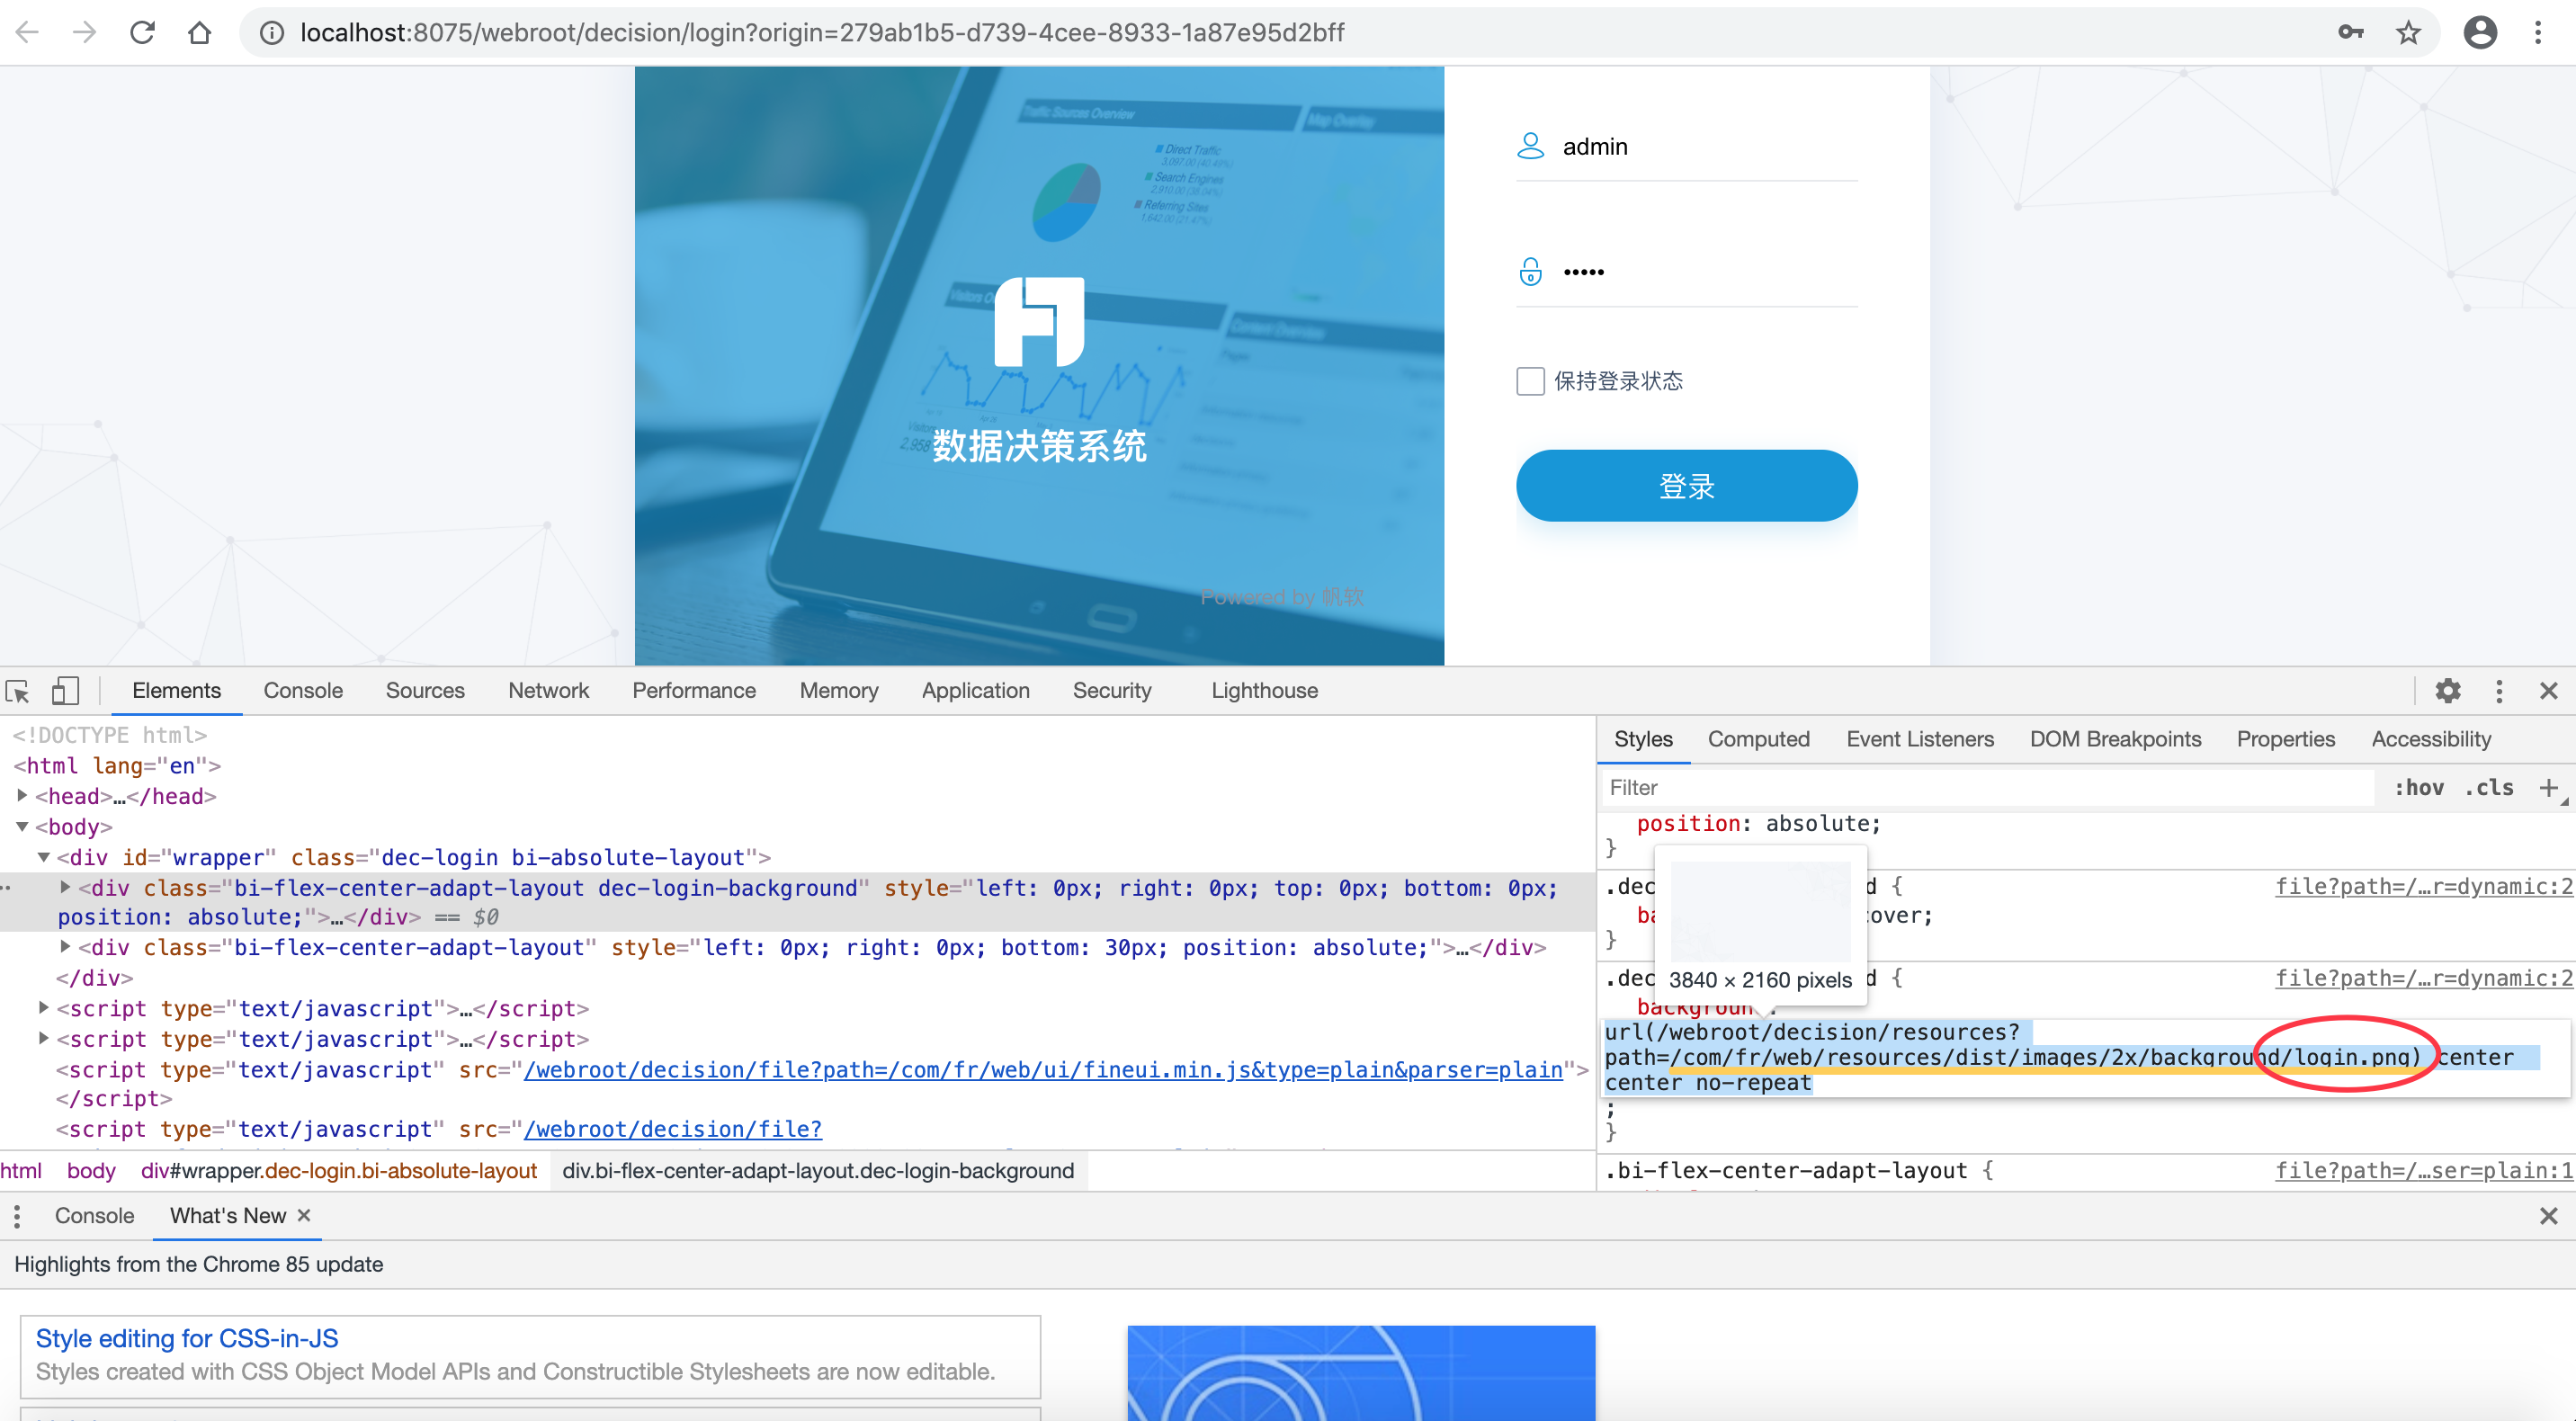Screen dimensions: 2576x1421
Task: Click the styles Filter input field
Action: click(1986, 788)
